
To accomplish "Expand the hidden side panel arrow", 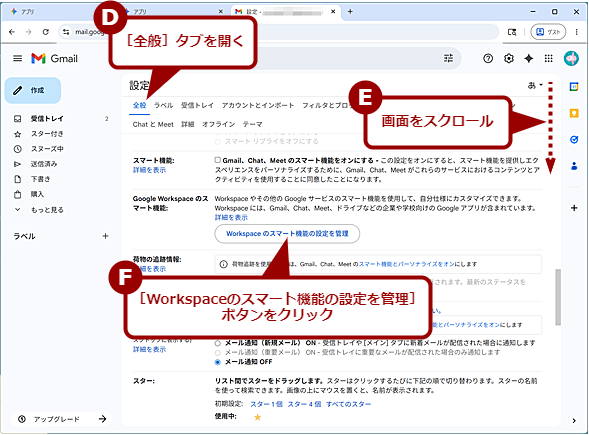I will [x=574, y=421].
